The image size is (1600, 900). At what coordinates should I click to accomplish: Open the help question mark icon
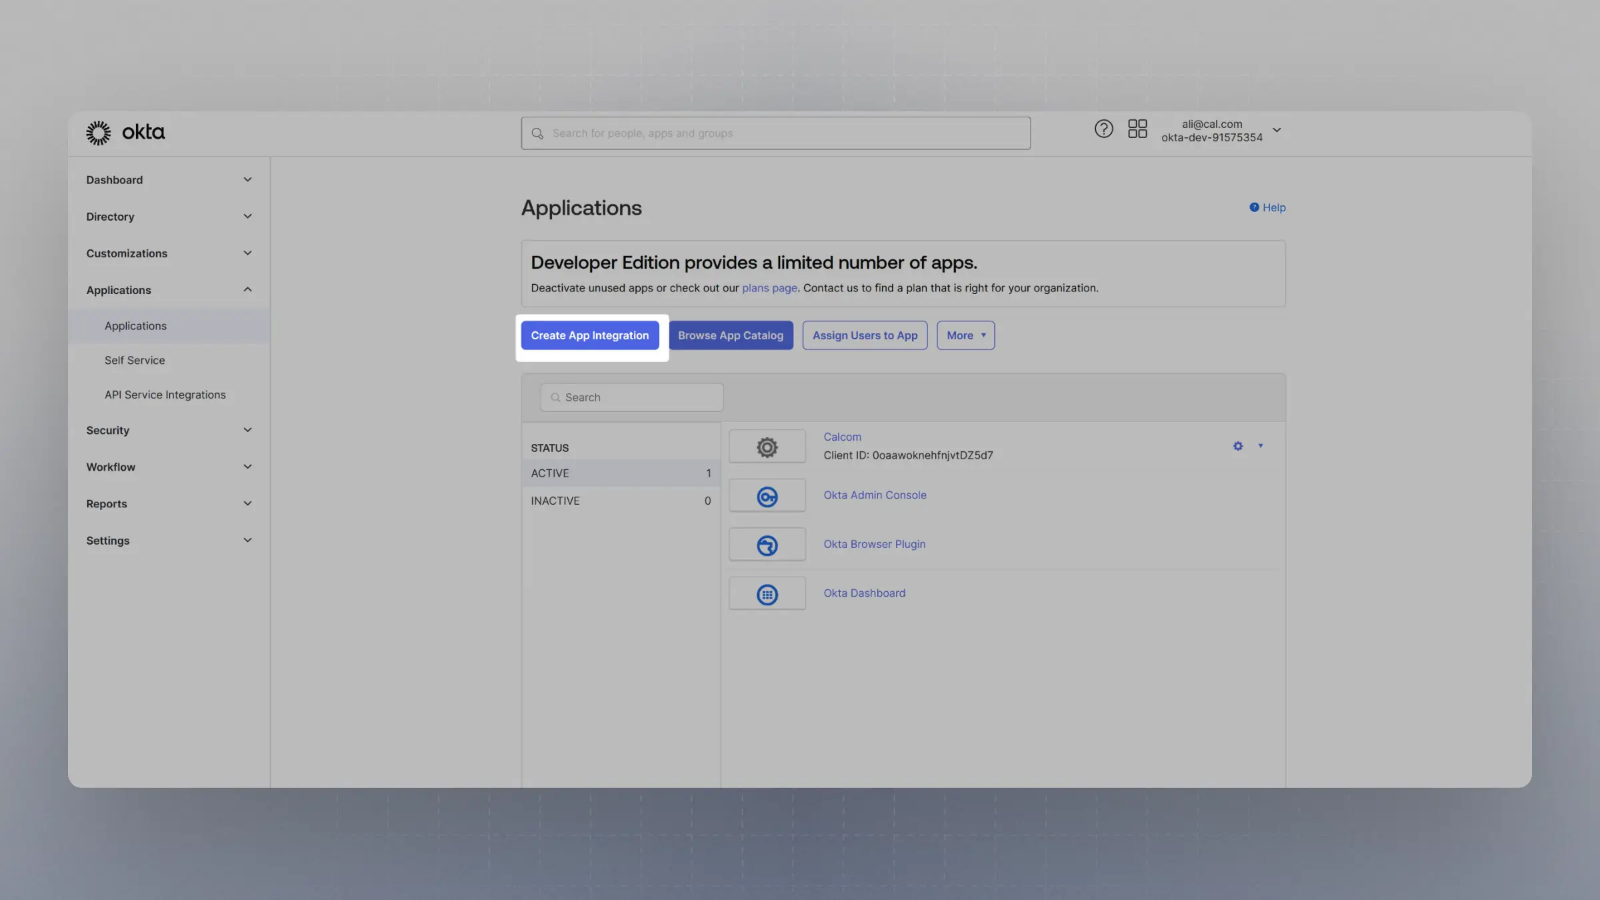click(1103, 129)
